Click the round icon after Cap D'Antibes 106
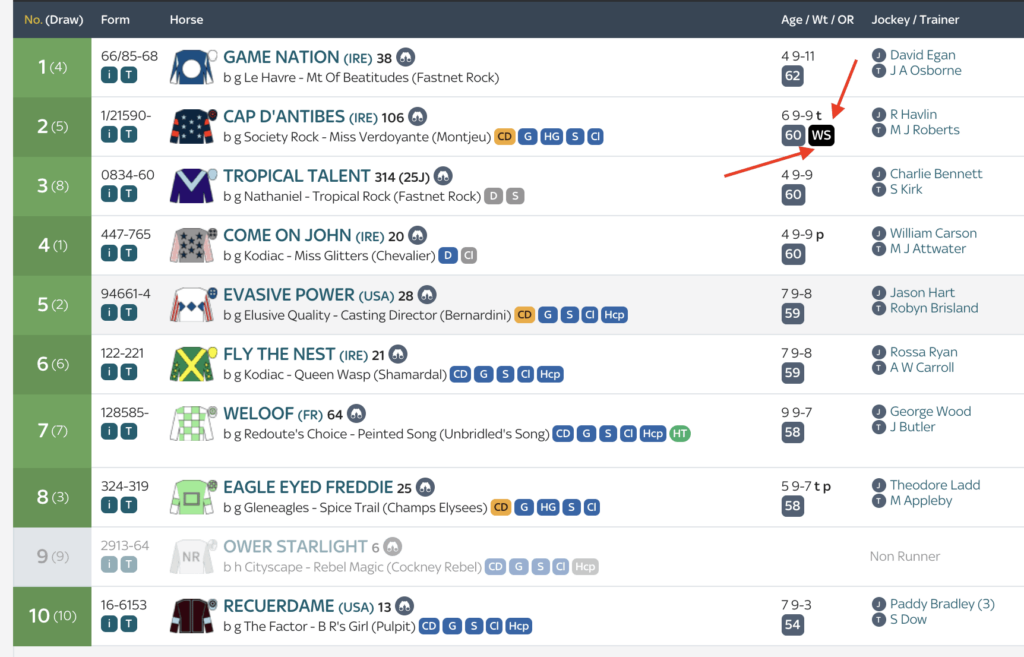This screenshot has width=1024, height=657. (417, 117)
